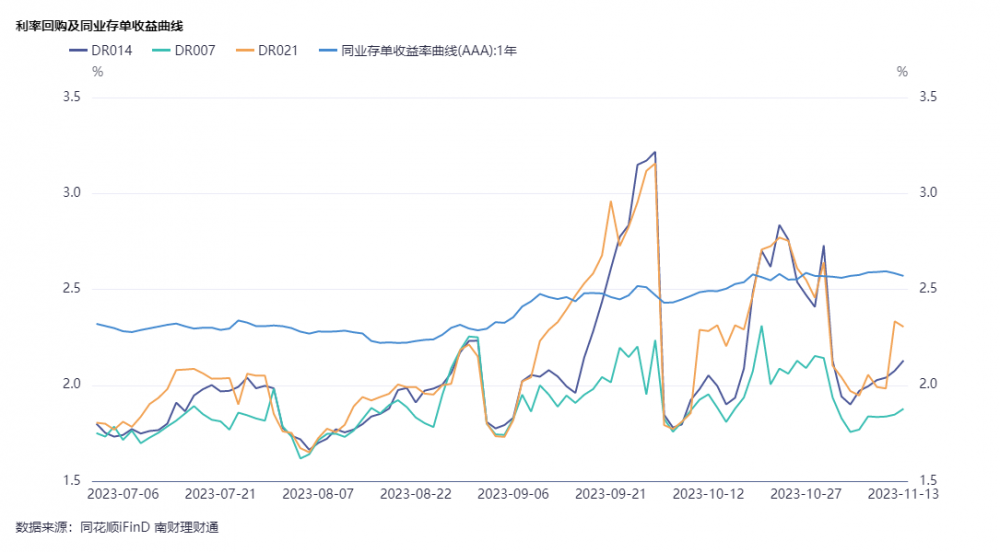The height and width of the screenshot is (552, 1000).
Task: Click the left axis % unit label
Action: click(x=97, y=72)
